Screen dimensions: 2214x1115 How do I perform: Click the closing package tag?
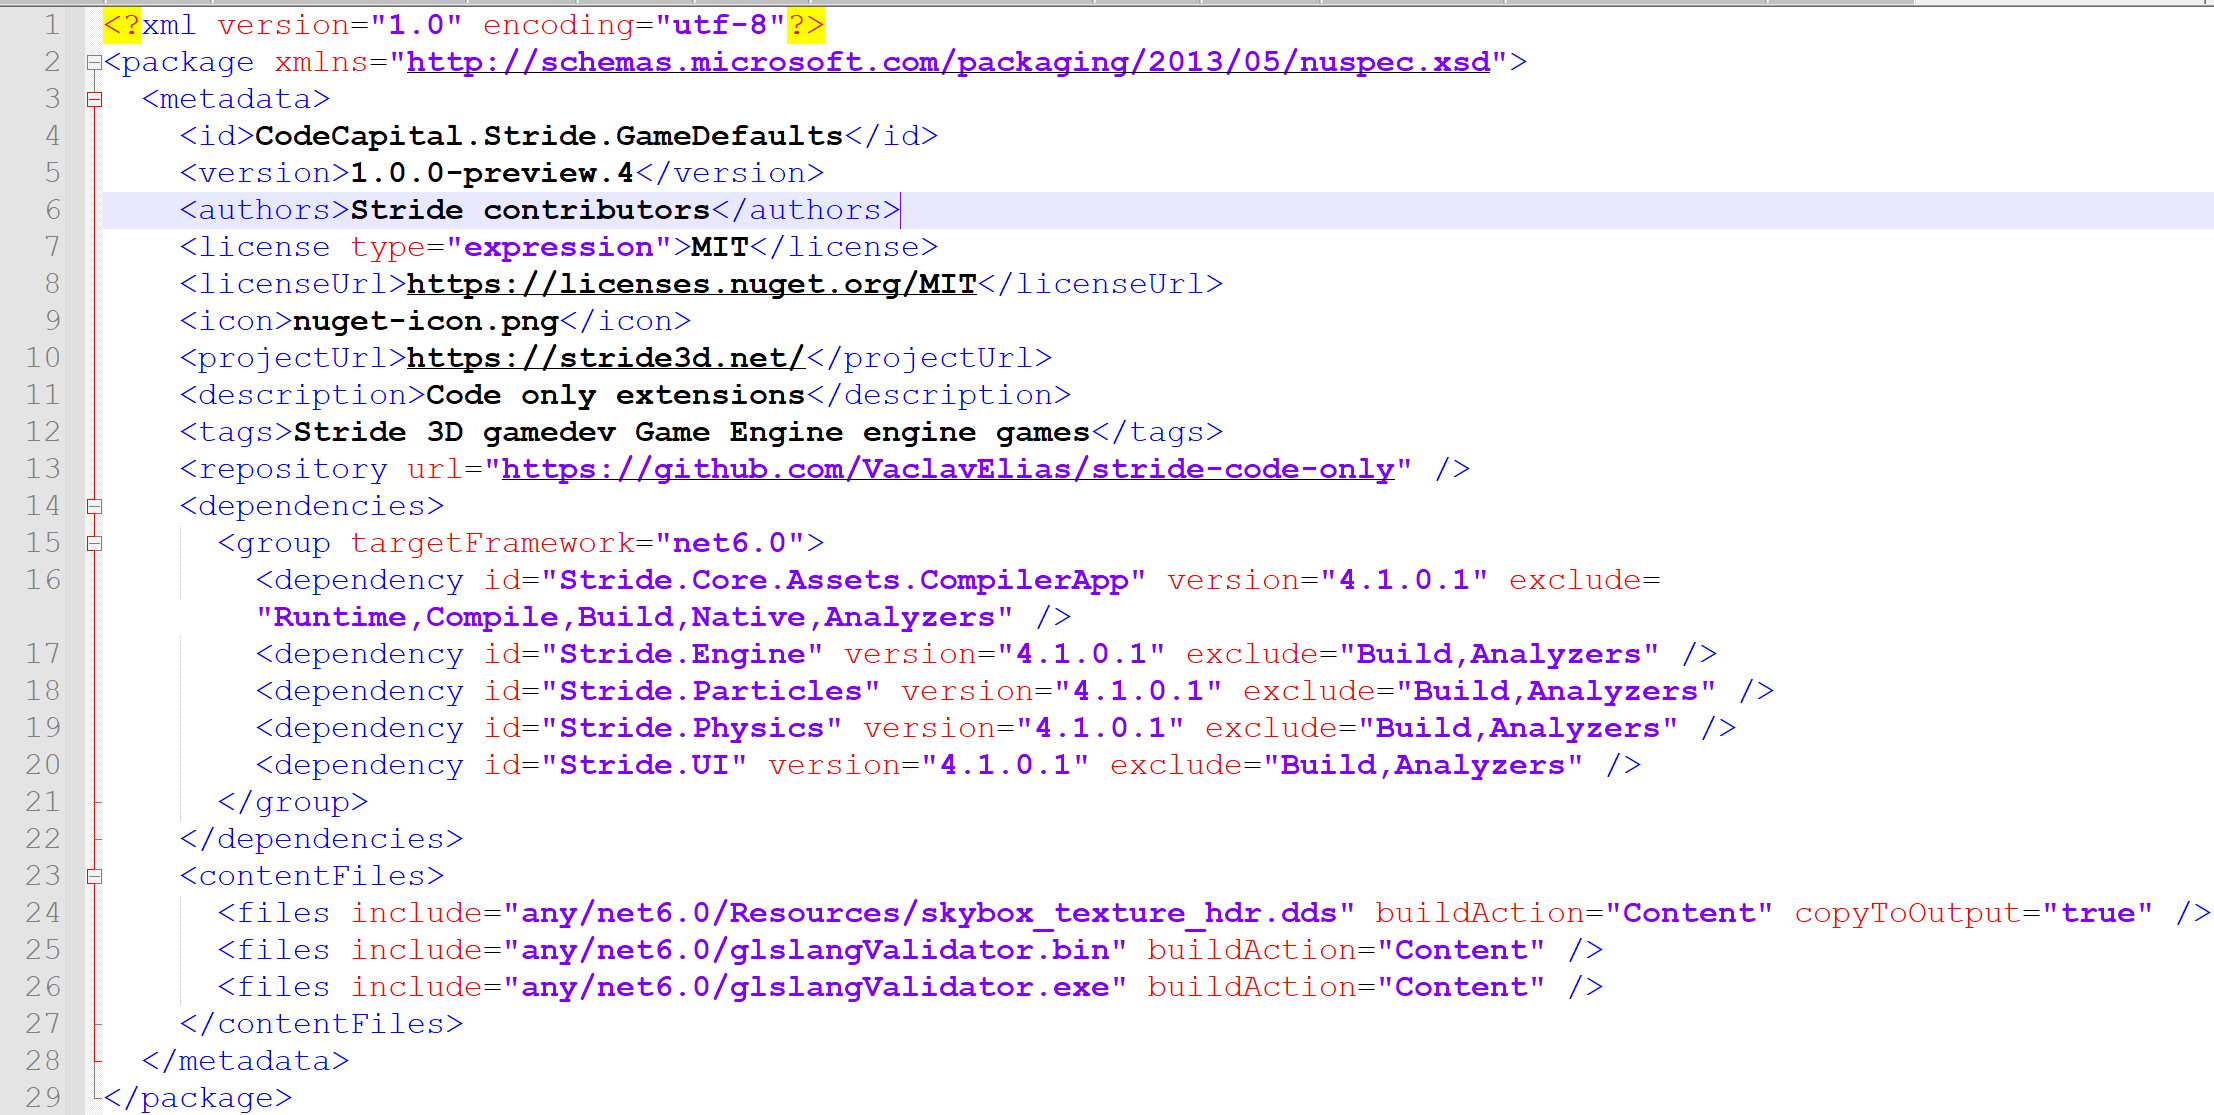(x=196, y=1097)
